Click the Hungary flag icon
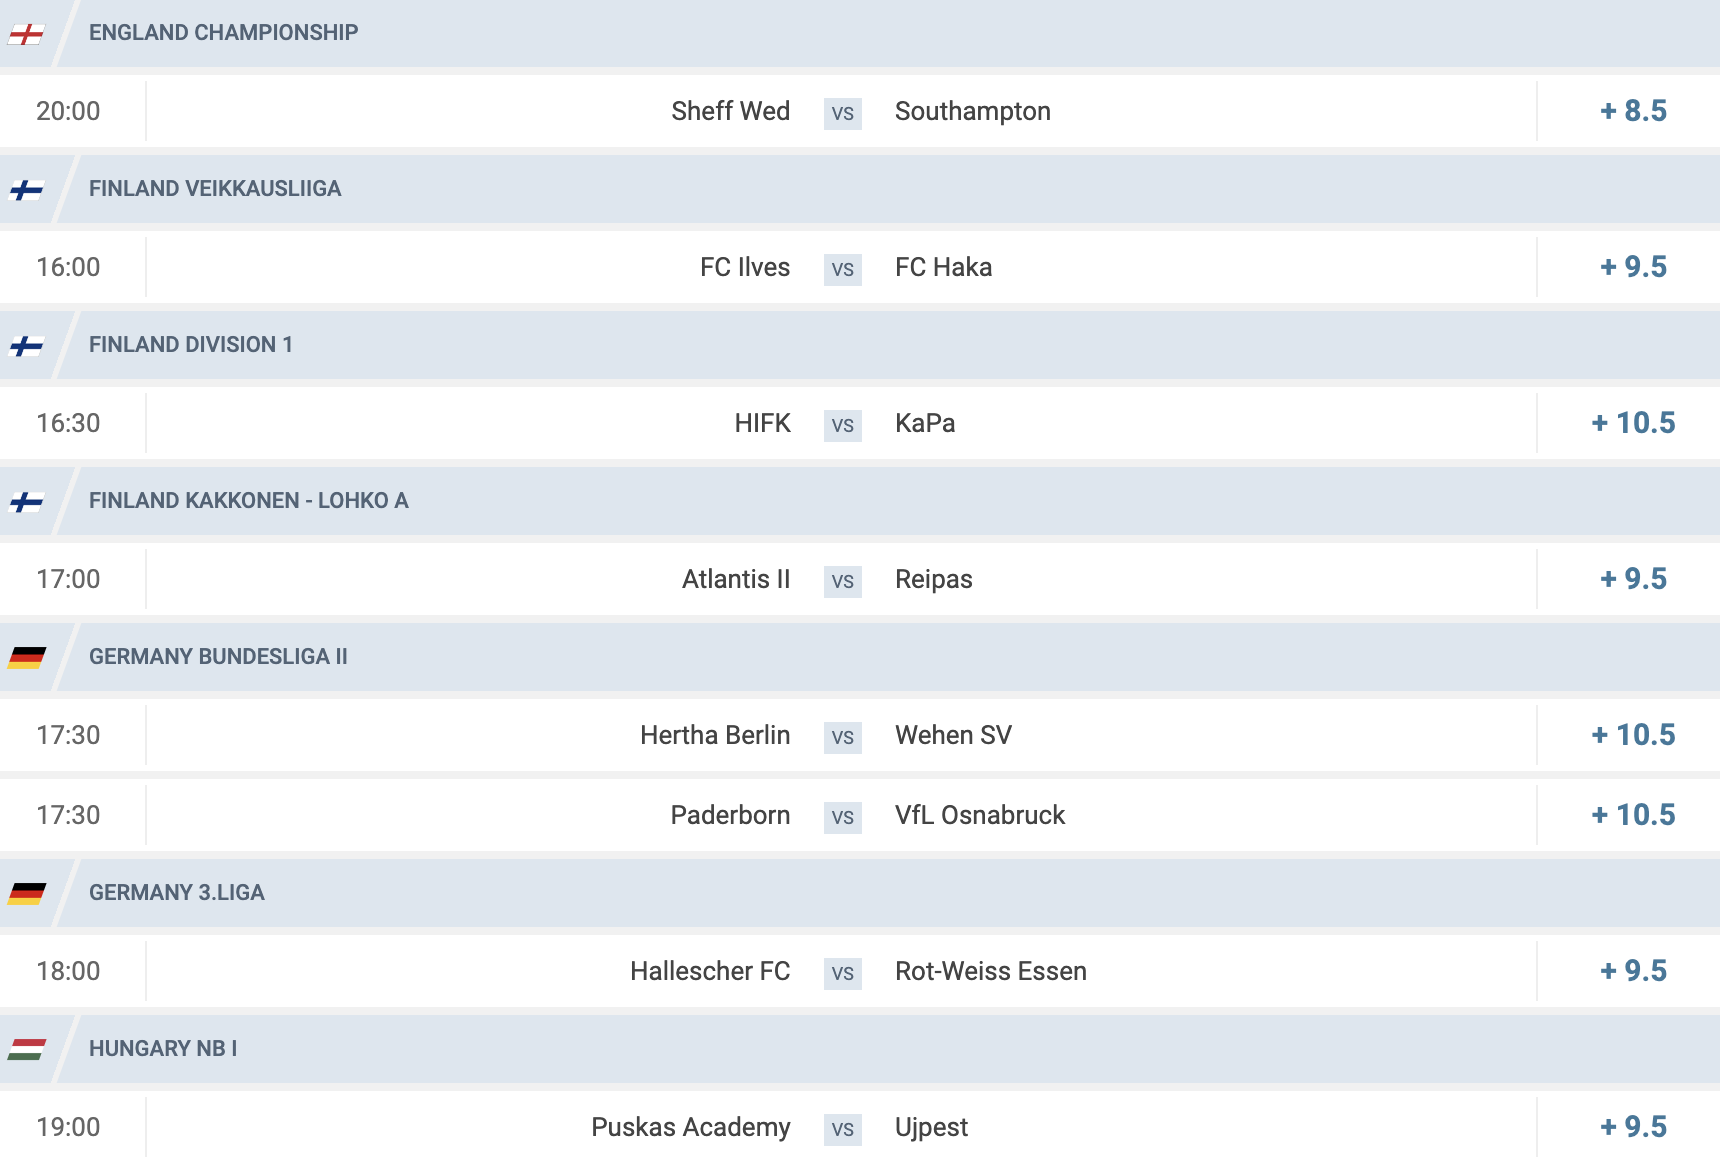The height and width of the screenshot is (1160, 1720). (26, 1050)
